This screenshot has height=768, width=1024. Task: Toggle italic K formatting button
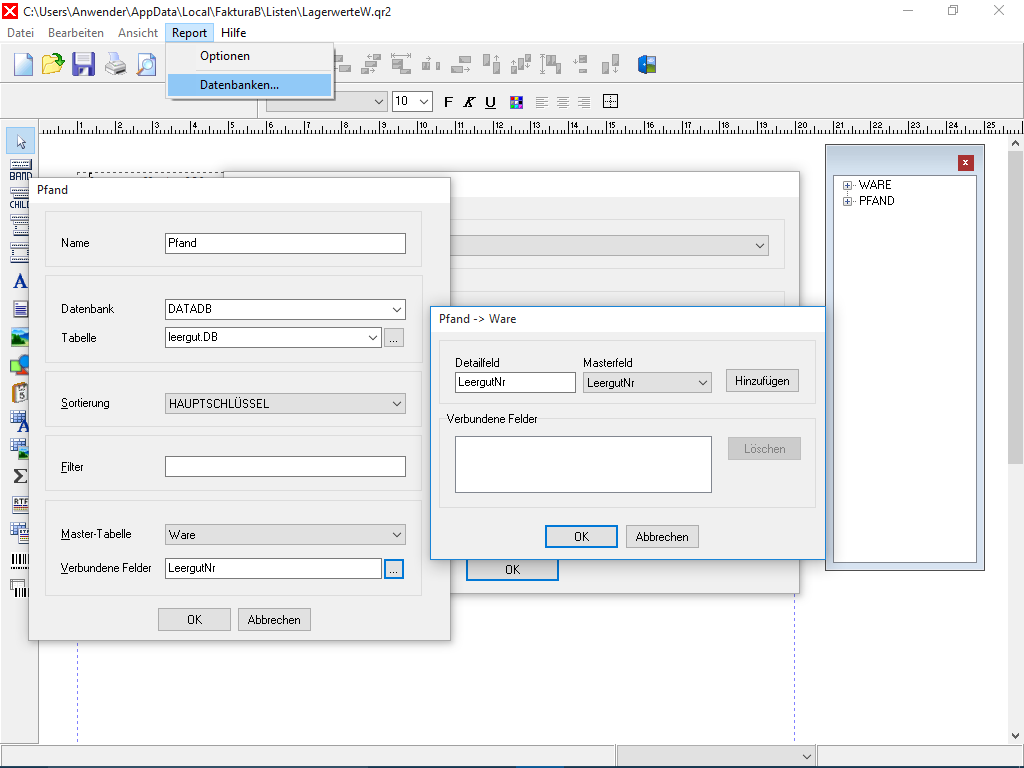pos(469,102)
